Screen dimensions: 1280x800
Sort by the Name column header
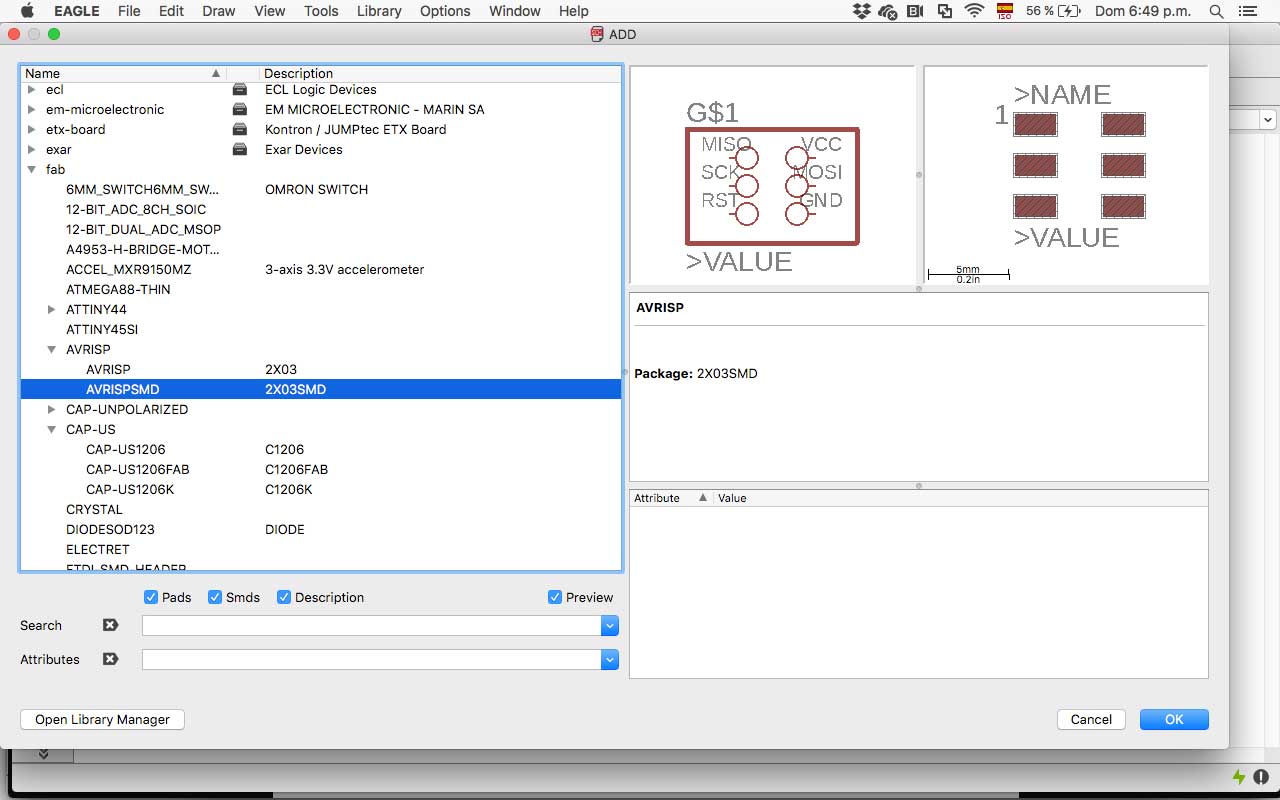[124, 73]
